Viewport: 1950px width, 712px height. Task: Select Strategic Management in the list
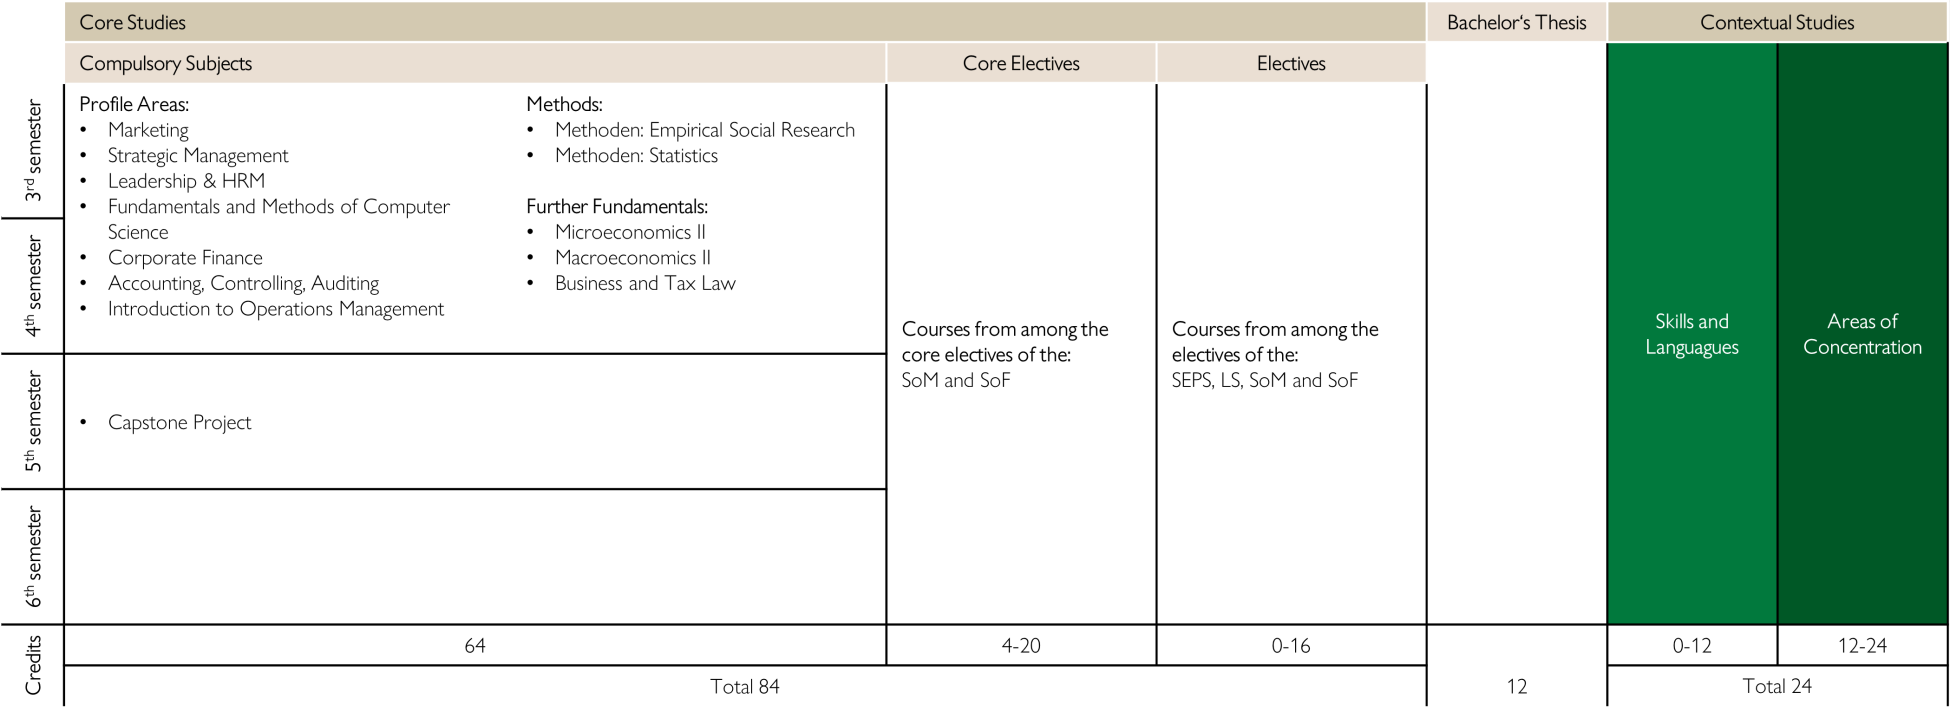point(198,156)
